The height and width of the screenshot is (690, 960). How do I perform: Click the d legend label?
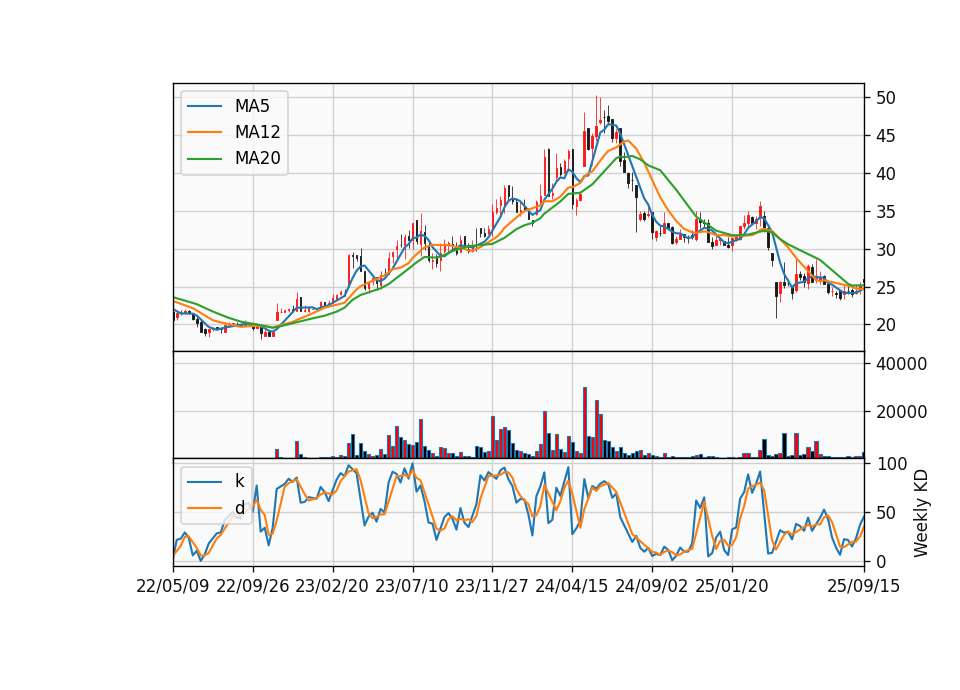239,508
